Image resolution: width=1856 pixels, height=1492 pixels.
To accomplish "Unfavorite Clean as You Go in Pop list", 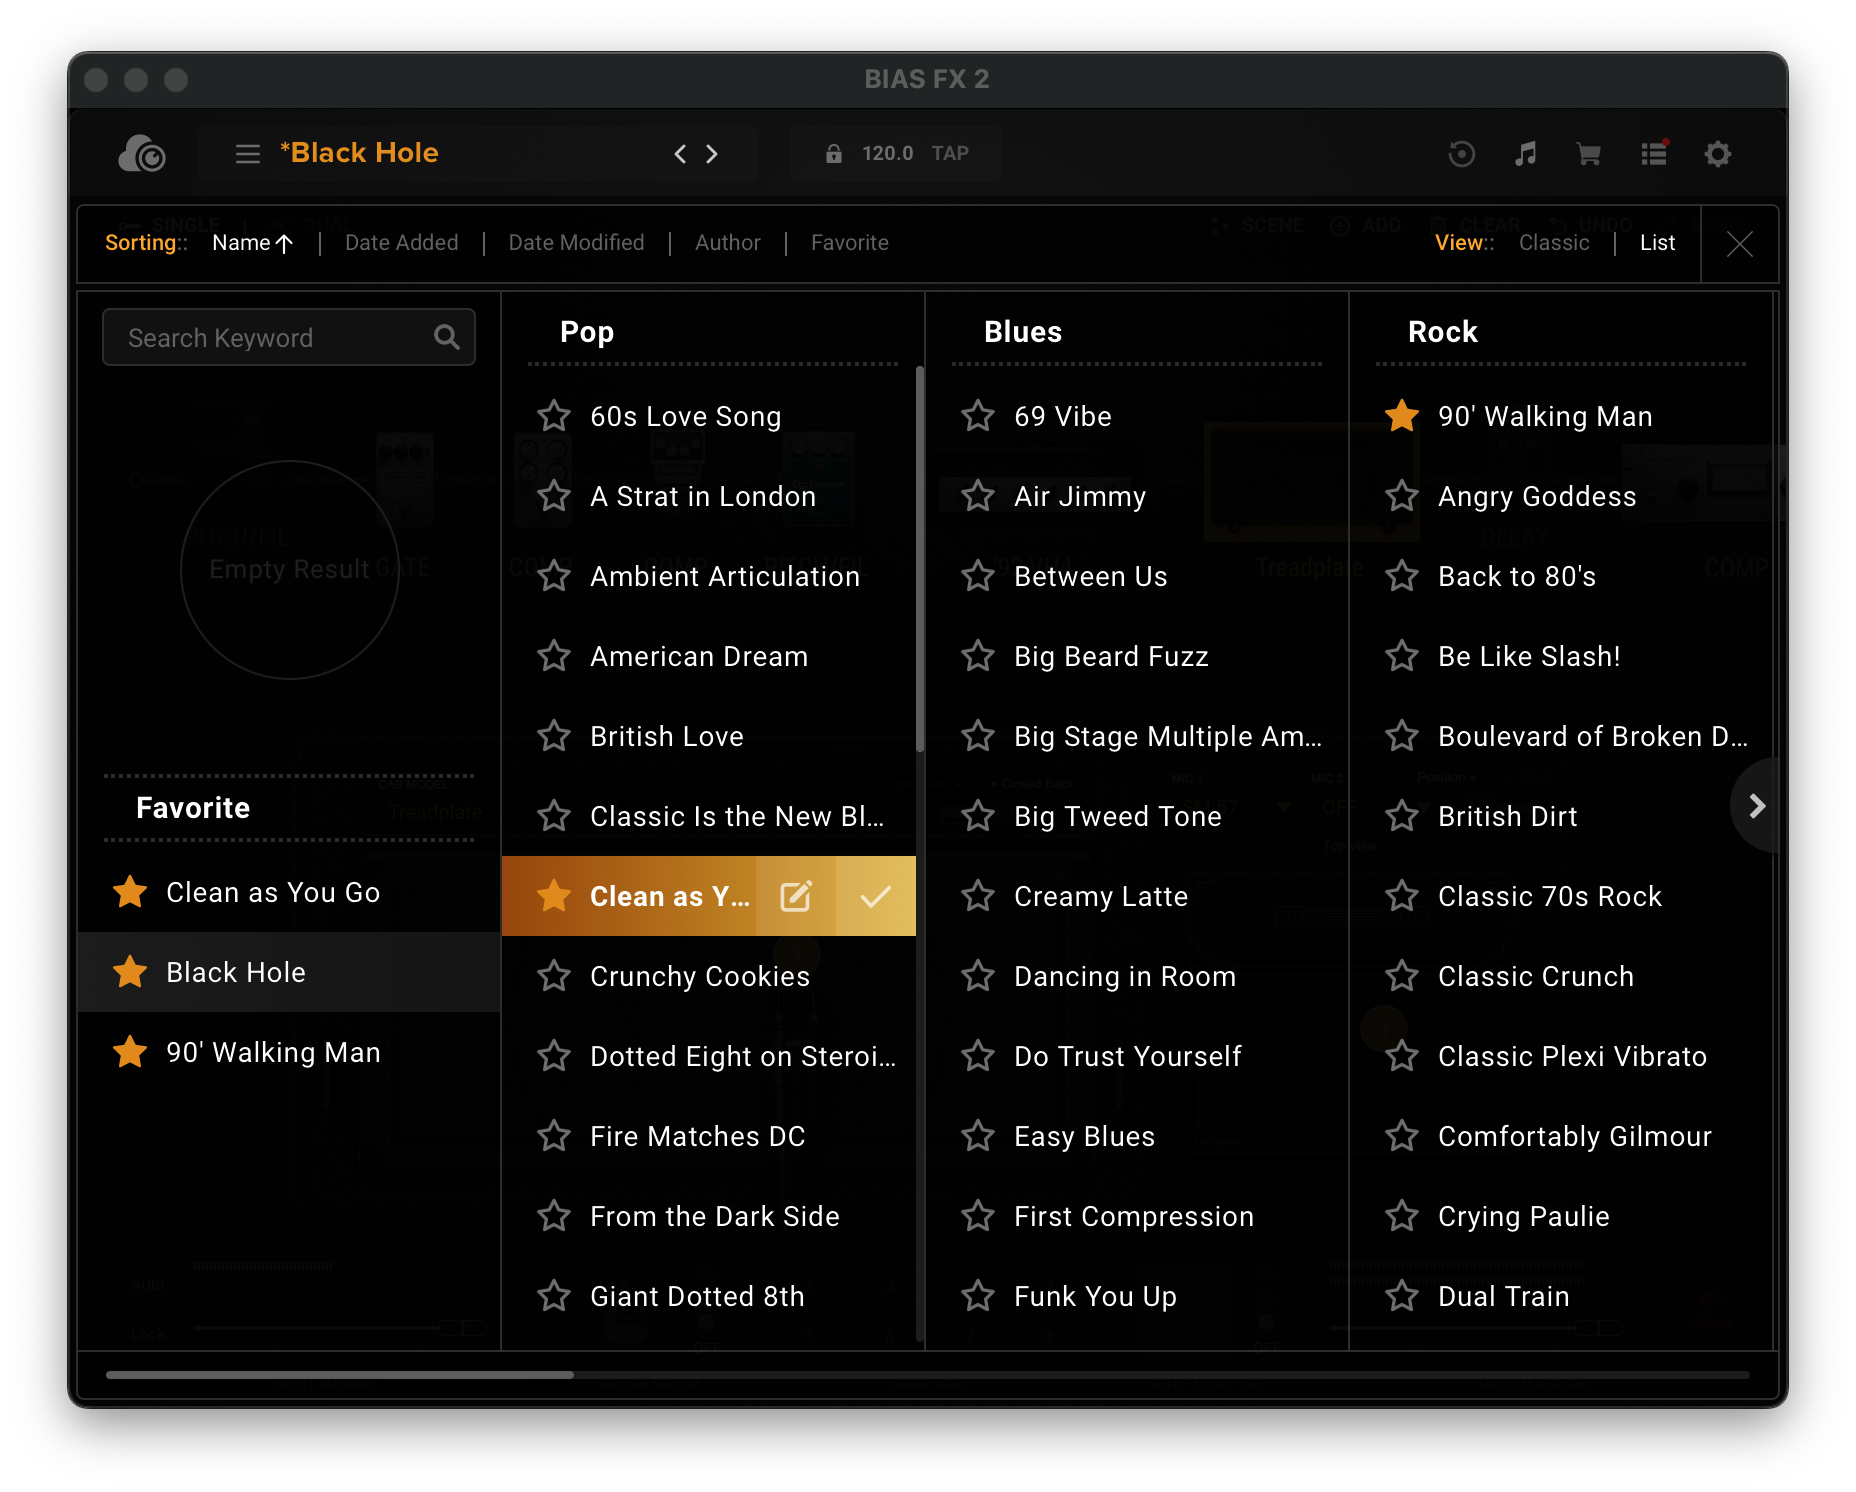I will [x=554, y=896].
